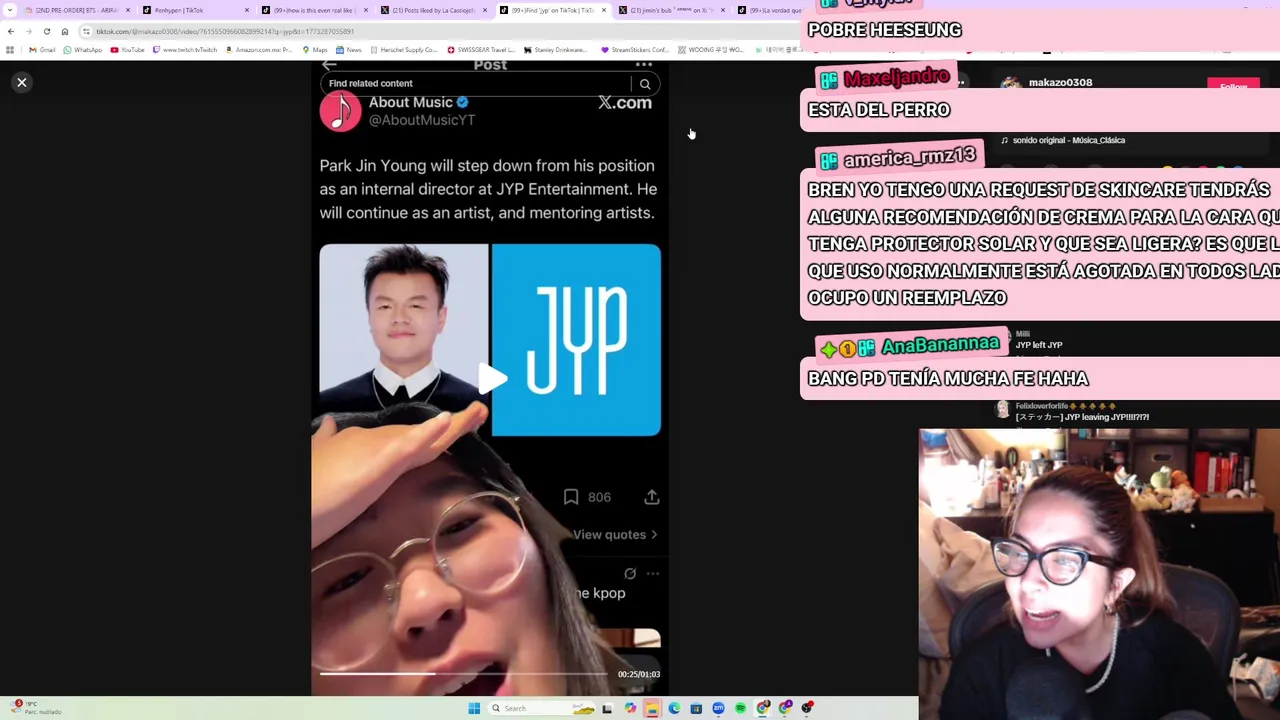
Task: Seek on the TikTok video progress bar
Action: click(x=463, y=674)
